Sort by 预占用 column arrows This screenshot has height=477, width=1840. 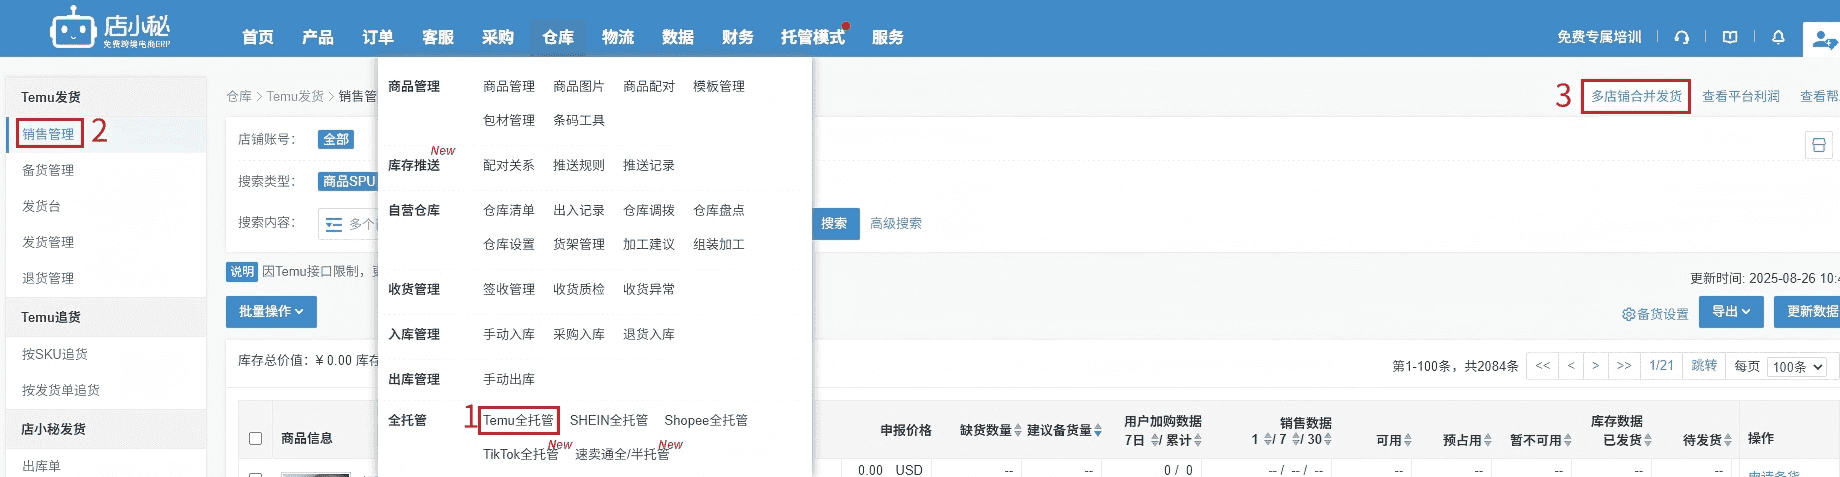coord(1488,440)
